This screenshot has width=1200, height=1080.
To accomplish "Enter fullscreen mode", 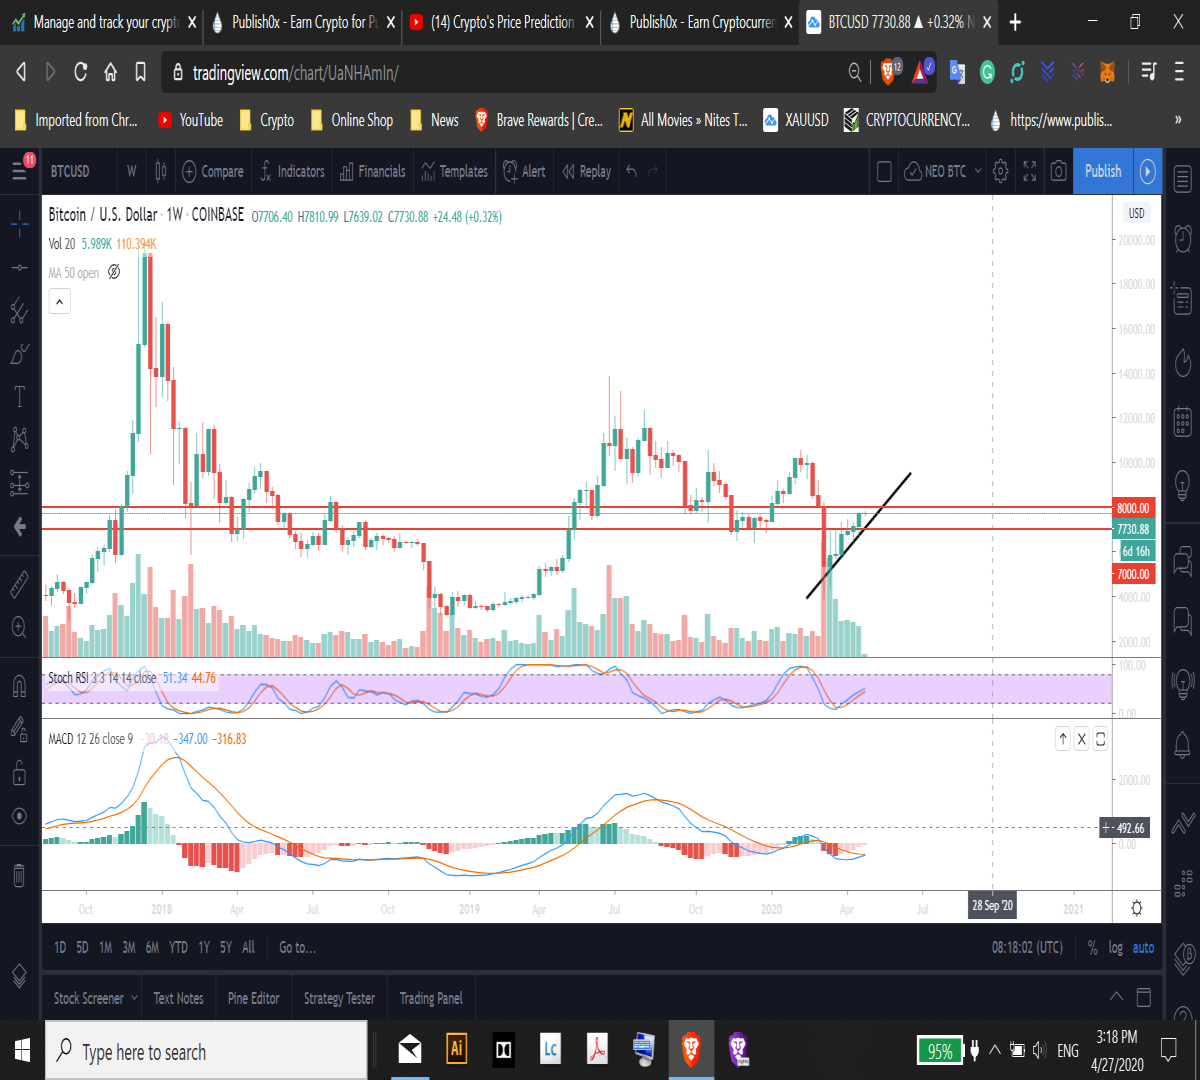I will tap(1029, 172).
